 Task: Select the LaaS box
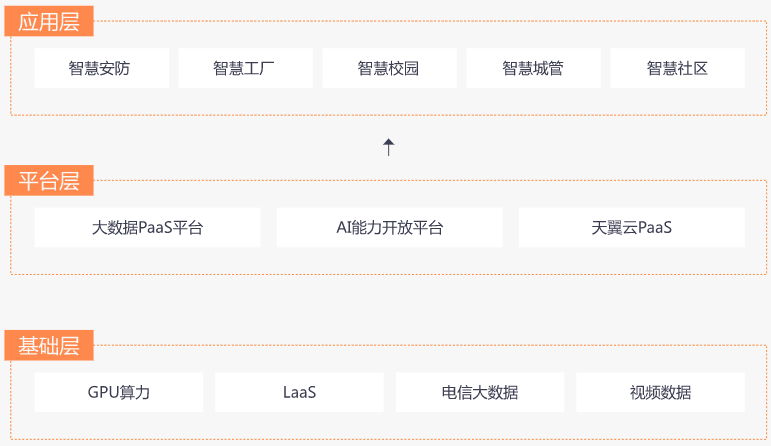tap(299, 392)
